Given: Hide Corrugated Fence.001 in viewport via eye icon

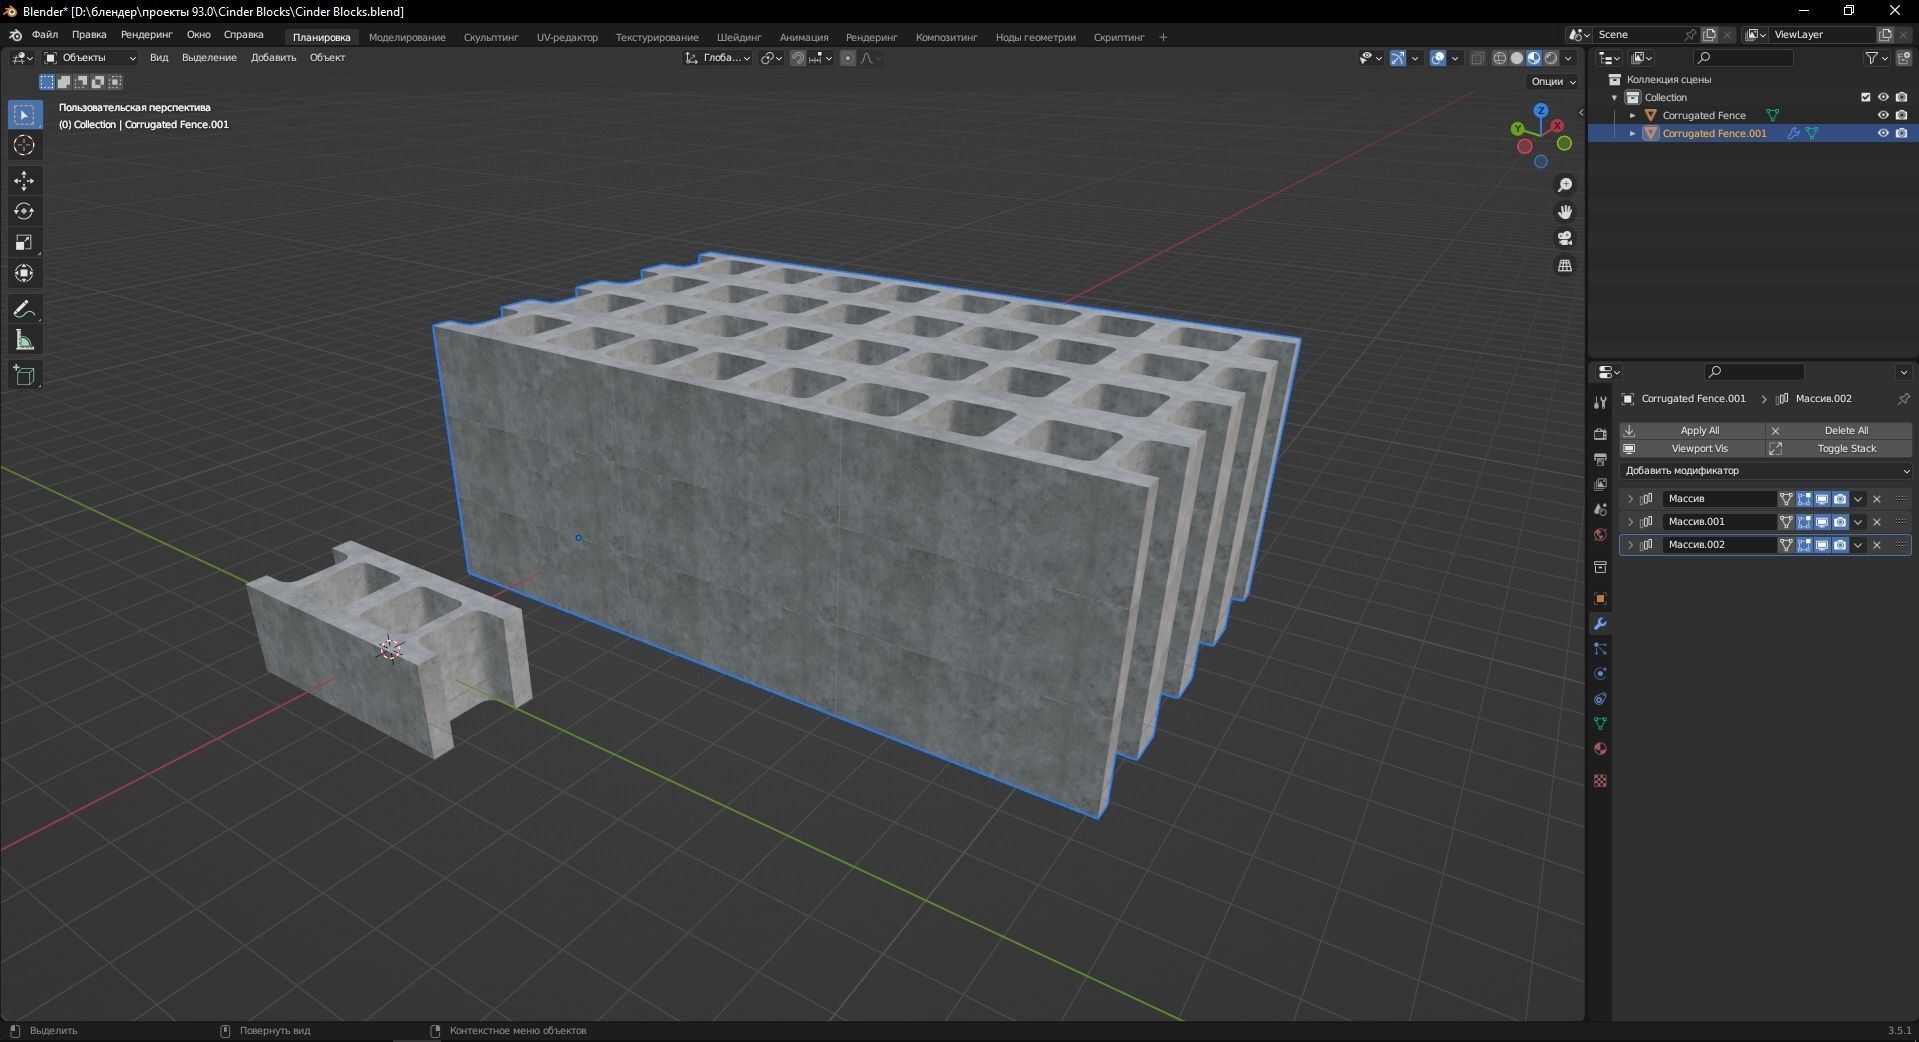Looking at the screenshot, I should 1883,133.
